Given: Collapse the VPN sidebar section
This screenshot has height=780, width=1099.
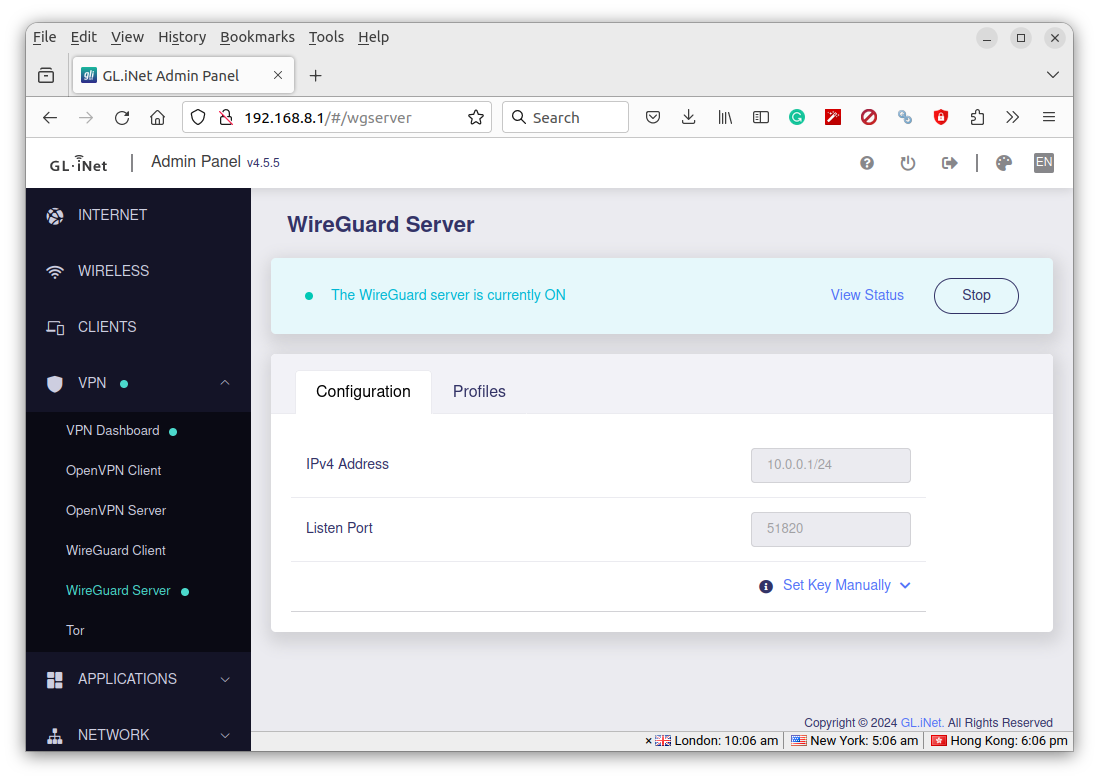Looking at the screenshot, I should pyautogui.click(x=224, y=383).
